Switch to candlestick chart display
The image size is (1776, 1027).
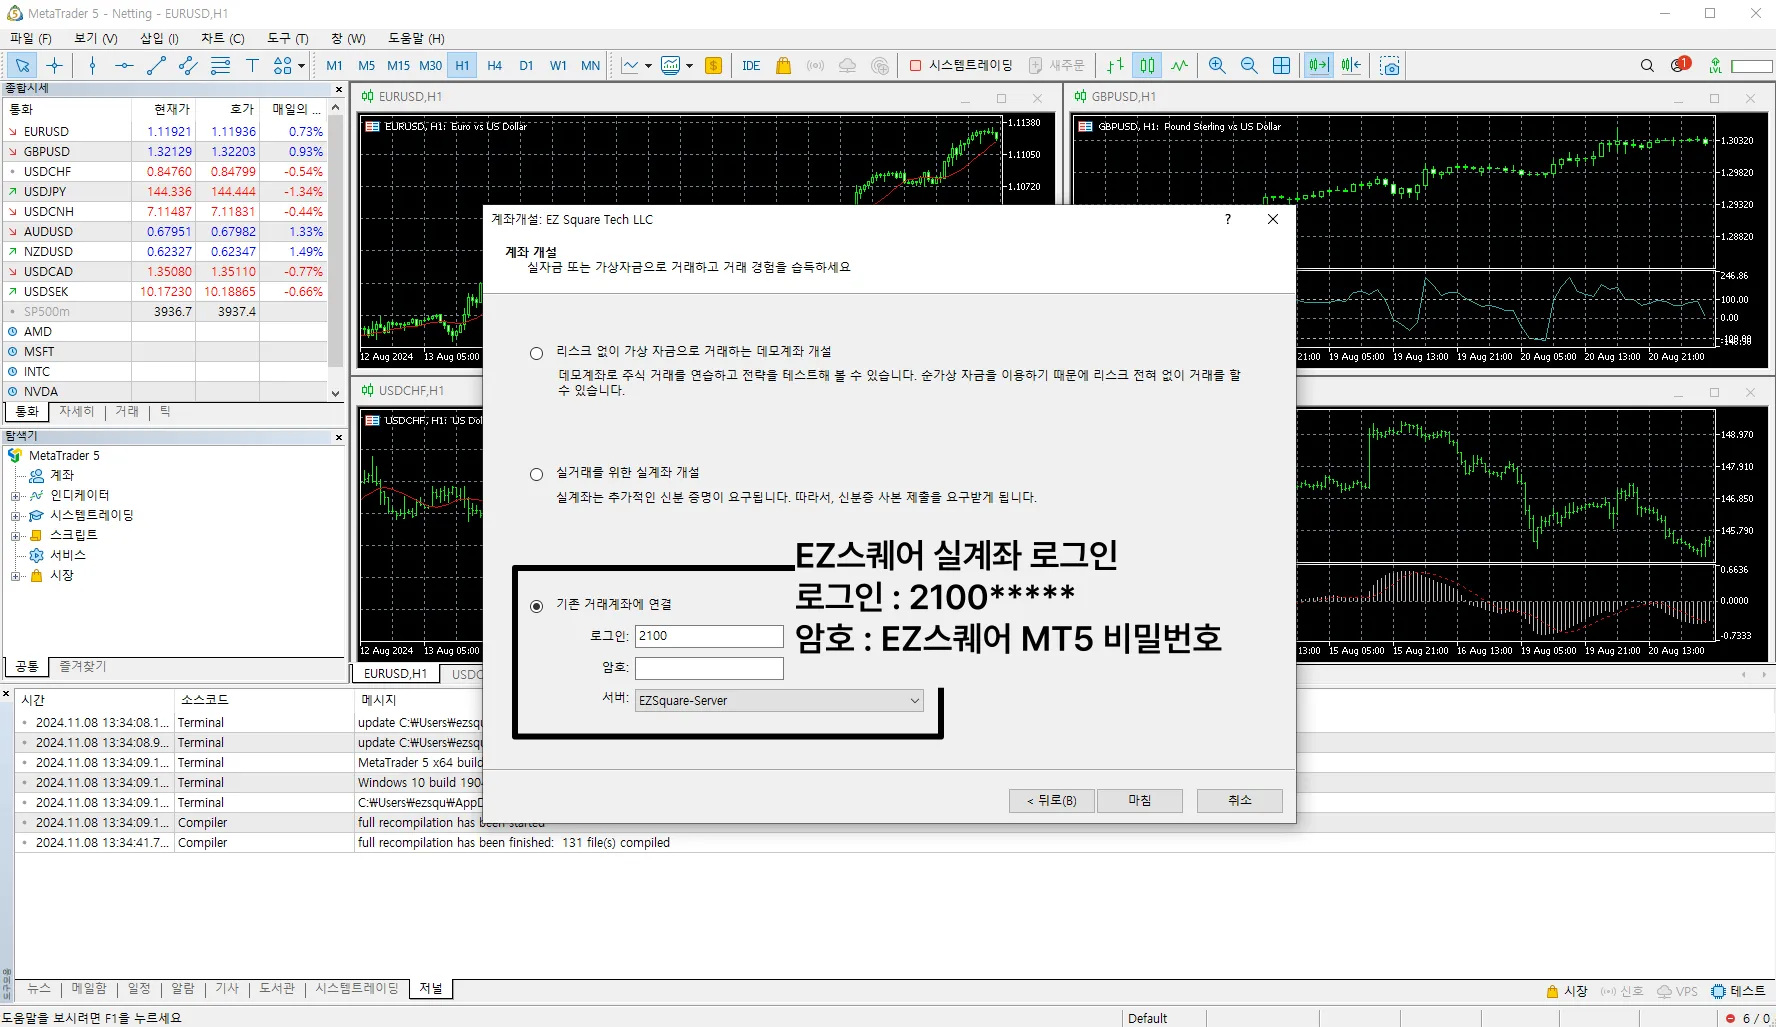1147,66
